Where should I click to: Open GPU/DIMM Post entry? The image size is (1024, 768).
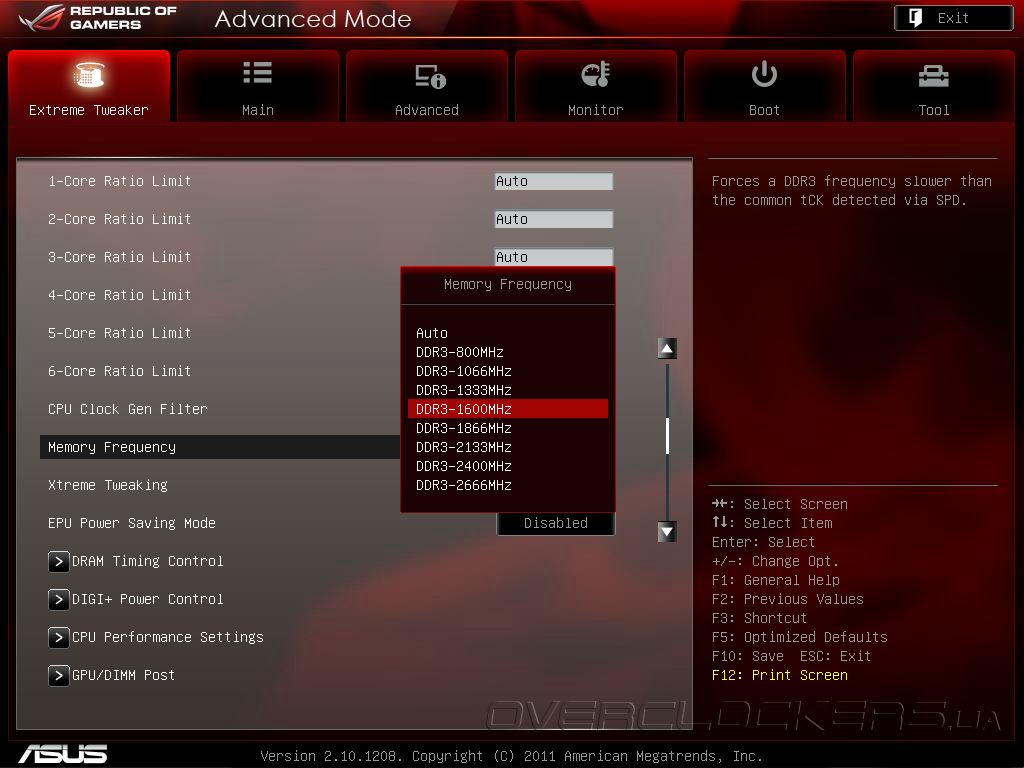click(123, 675)
